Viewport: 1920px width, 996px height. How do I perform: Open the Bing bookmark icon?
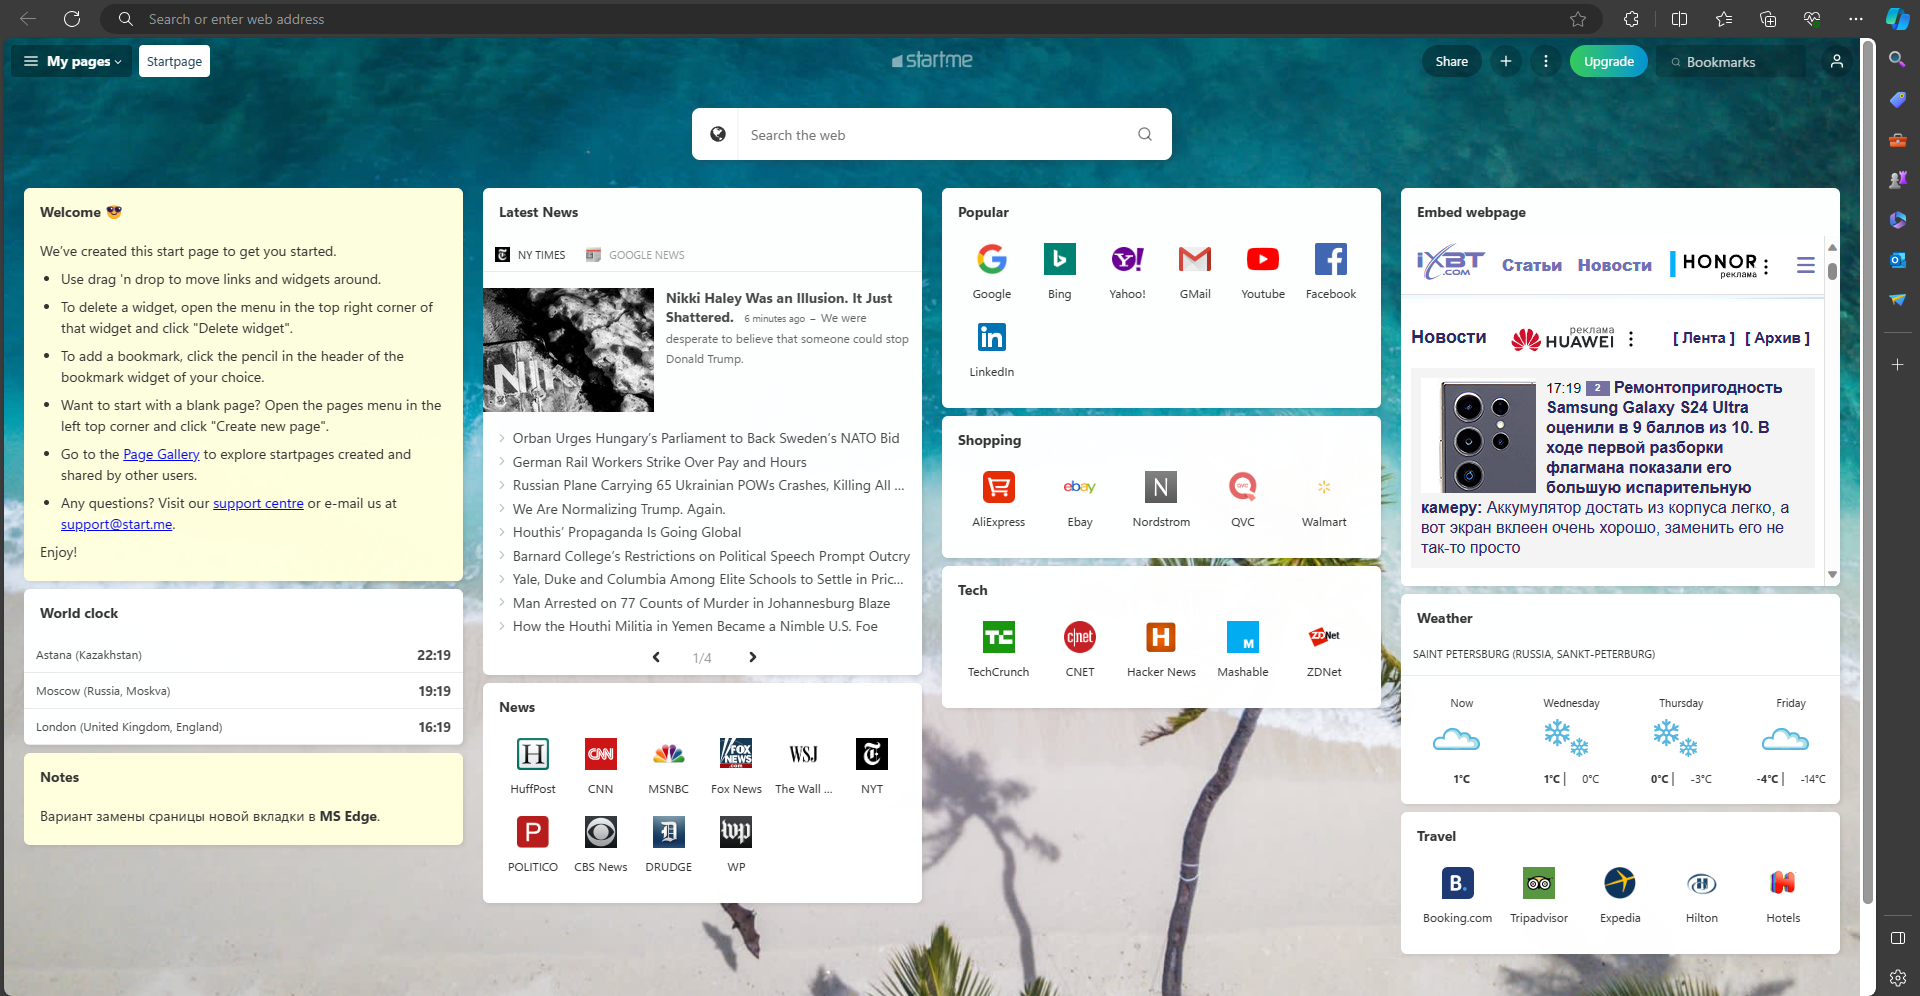point(1059,260)
